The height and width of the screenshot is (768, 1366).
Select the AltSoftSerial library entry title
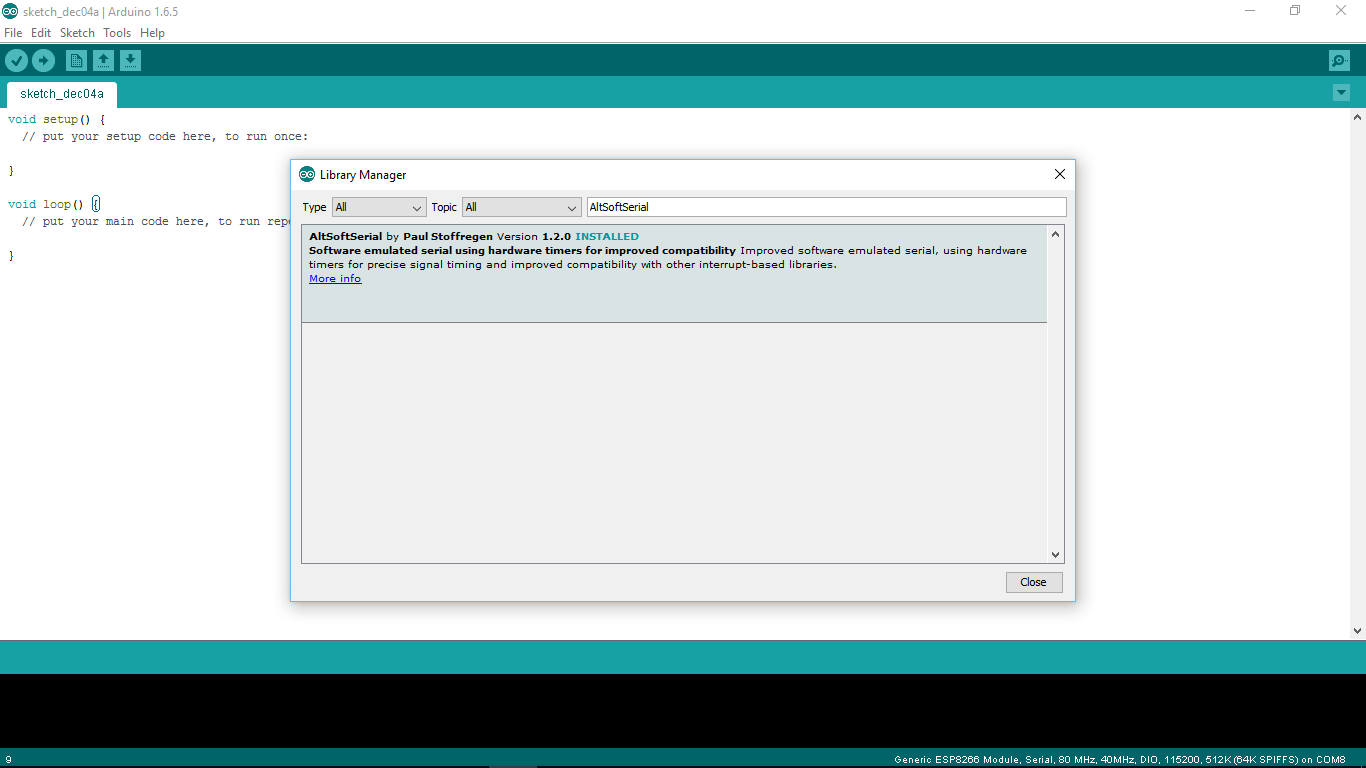pyautogui.click(x=346, y=237)
